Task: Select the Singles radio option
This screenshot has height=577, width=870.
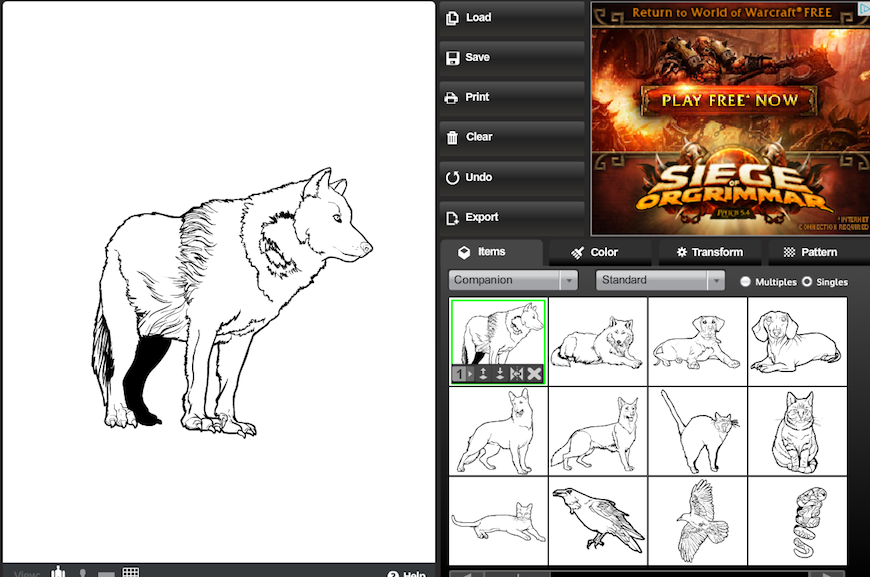Action: pyautogui.click(x=807, y=282)
